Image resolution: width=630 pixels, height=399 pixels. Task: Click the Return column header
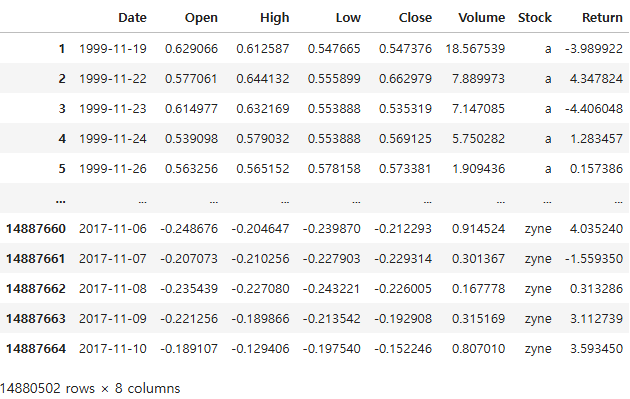pos(602,18)
